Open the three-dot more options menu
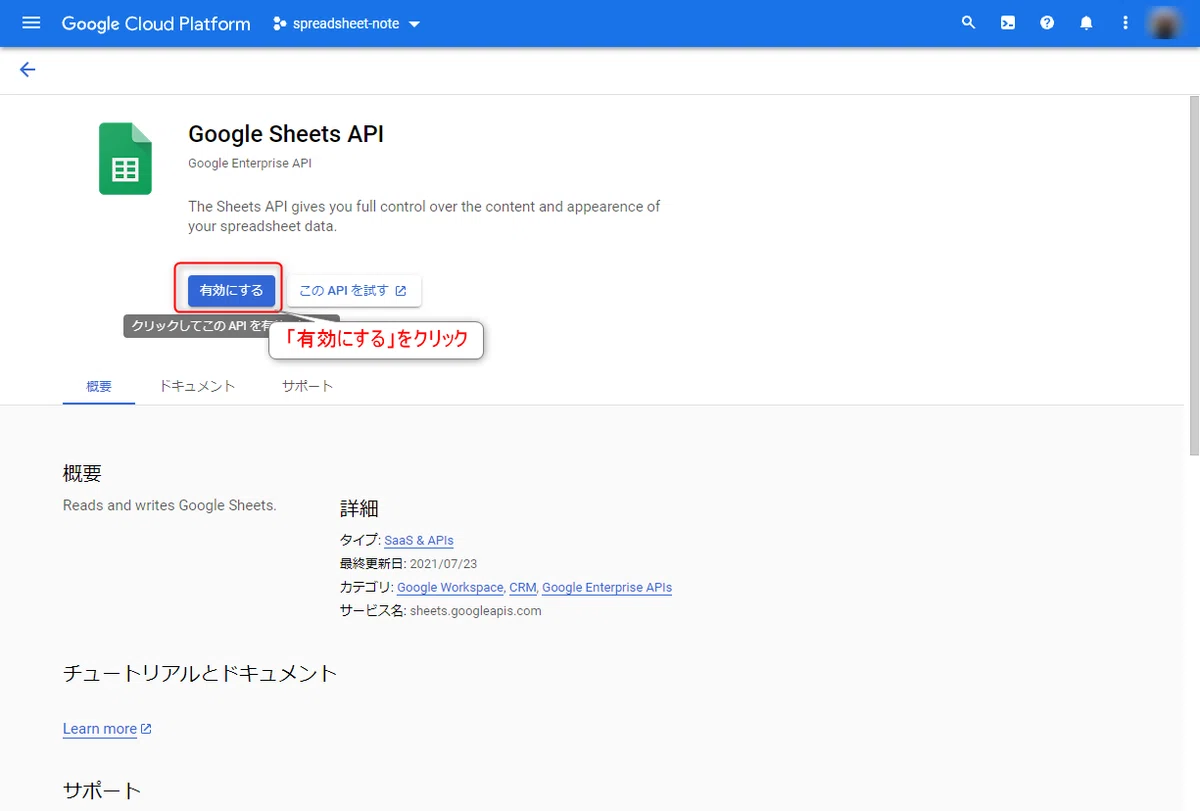This screenshot has height=811, width=1200. coord(1126,23)
